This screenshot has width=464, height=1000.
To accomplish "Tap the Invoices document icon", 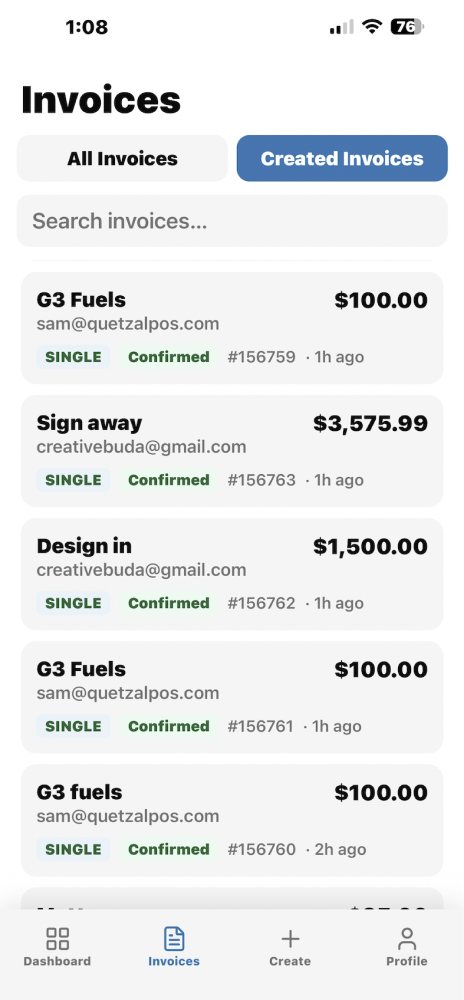I will coord(174,939).
